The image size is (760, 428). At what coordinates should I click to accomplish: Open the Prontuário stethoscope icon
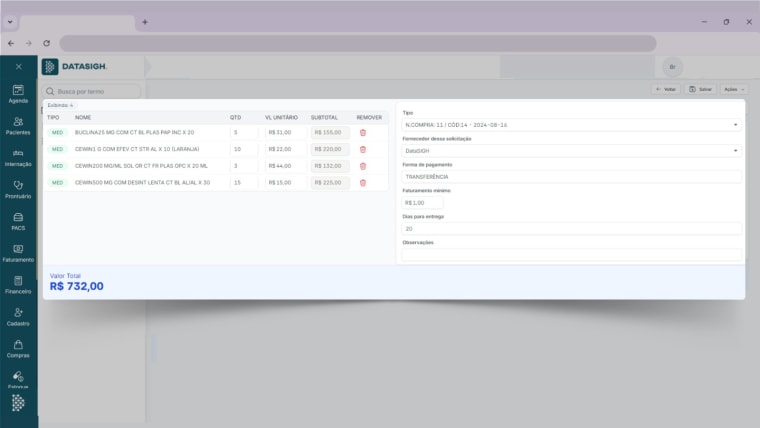[x=18, y=185]
